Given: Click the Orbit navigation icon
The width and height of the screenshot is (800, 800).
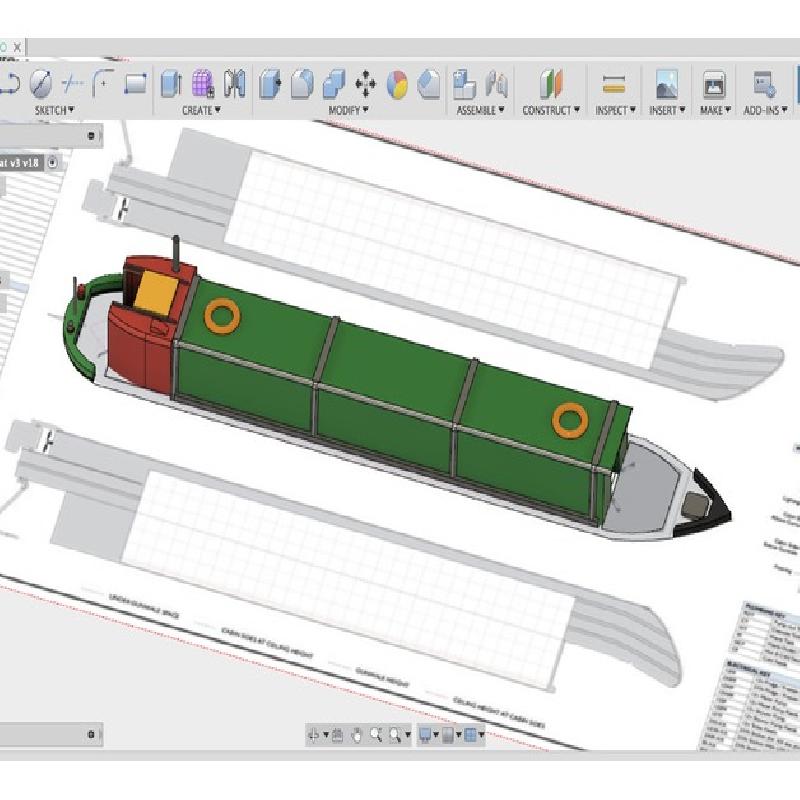Looking at the screenshot, I should [x=314, y=735].
